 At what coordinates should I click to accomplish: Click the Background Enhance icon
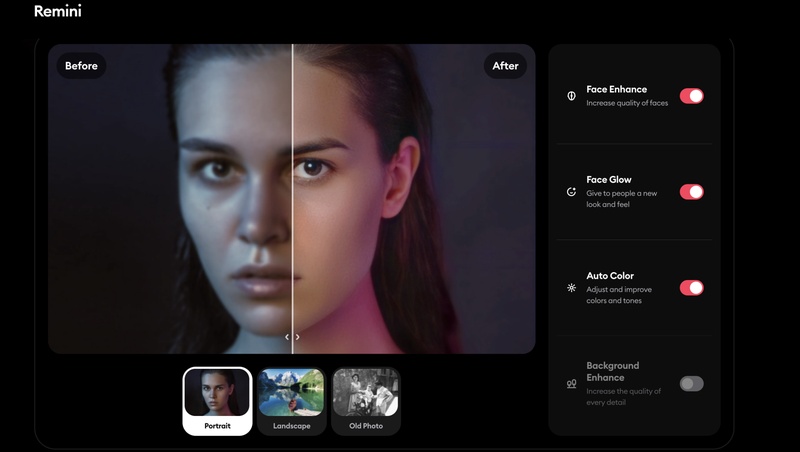tap(571, 383)
